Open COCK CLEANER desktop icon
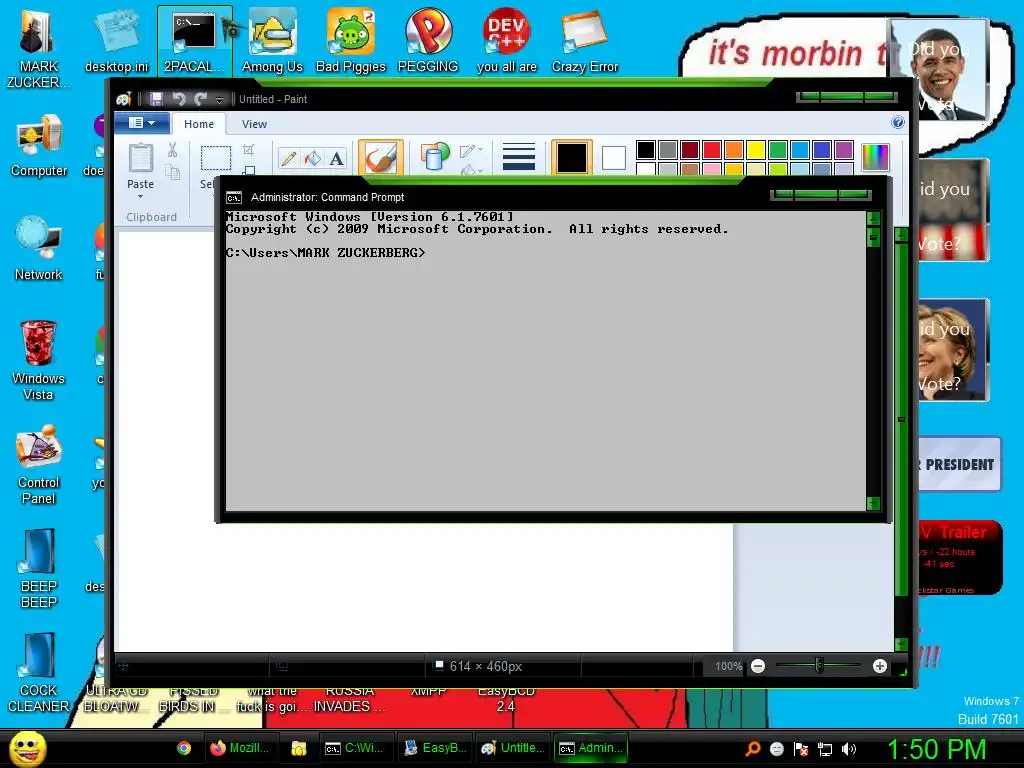 (39, 673)
